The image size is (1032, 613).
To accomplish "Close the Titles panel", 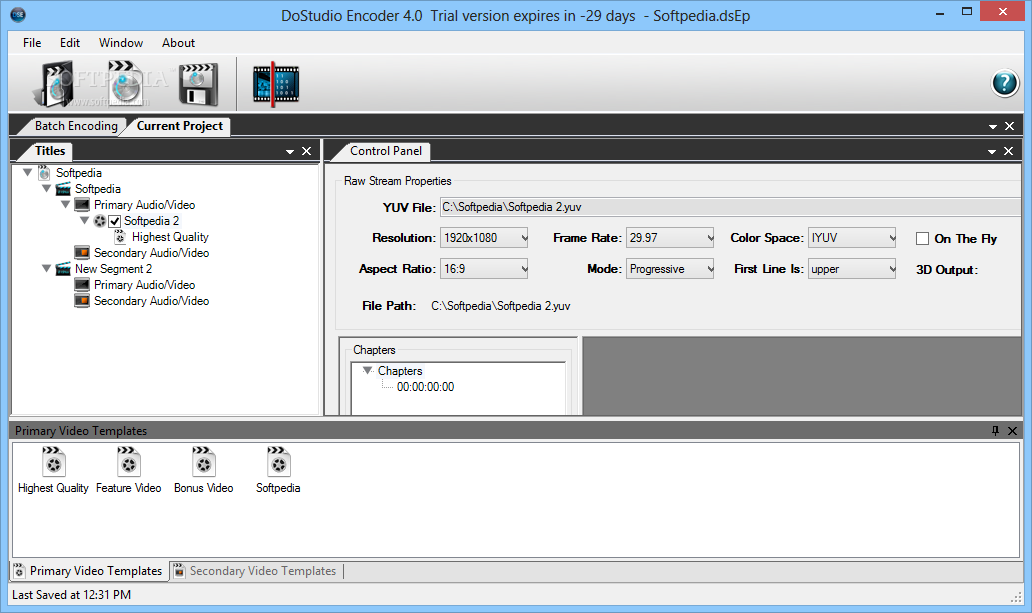I will click(x=306, y=151).
